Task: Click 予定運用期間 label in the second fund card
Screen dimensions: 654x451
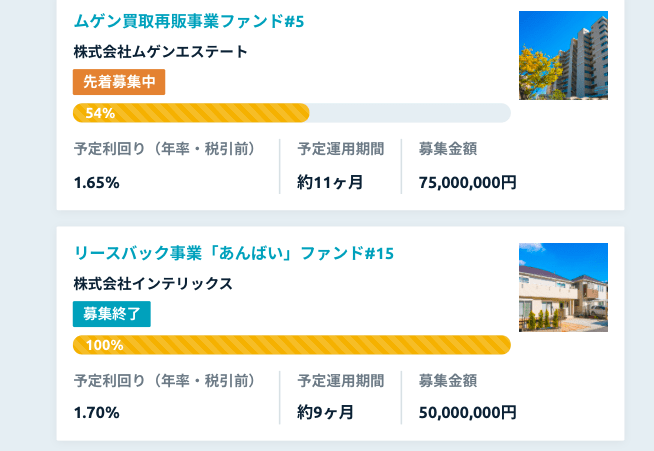Action: [341, 381]
